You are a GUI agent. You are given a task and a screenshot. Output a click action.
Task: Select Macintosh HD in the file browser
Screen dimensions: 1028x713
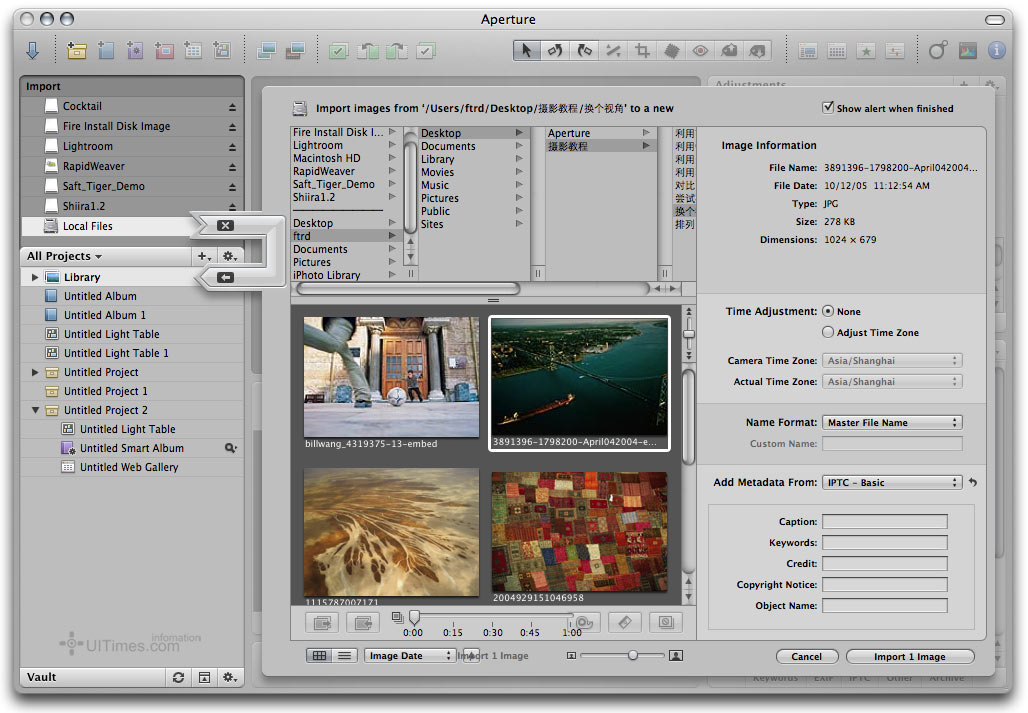pyautogui.click(x=346, y=158)
